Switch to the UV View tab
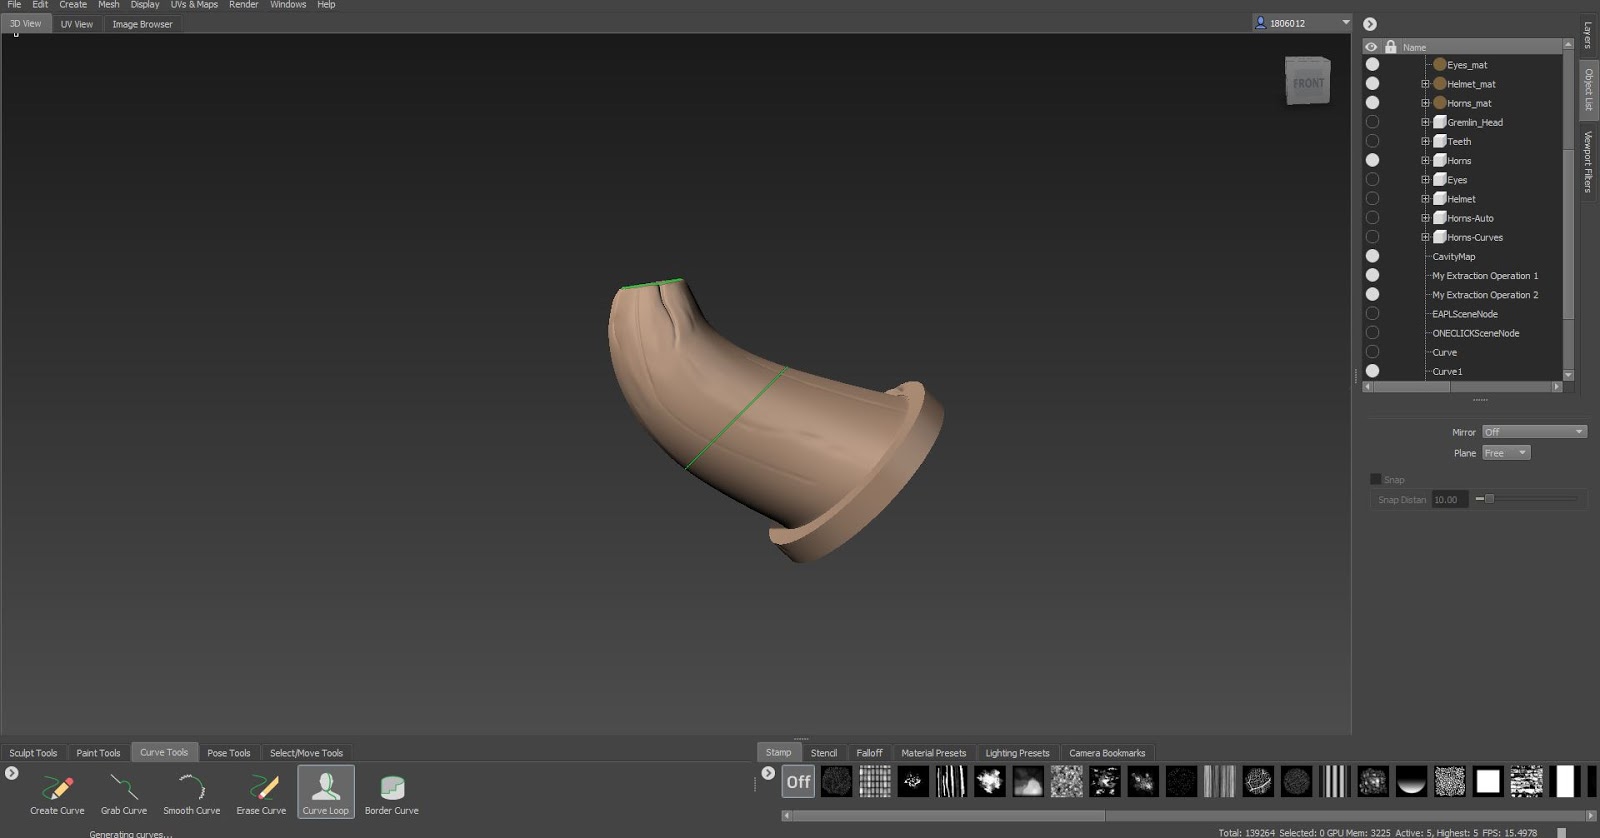The width and height of the screenshot is (1600, 838). tap(77, 24)
